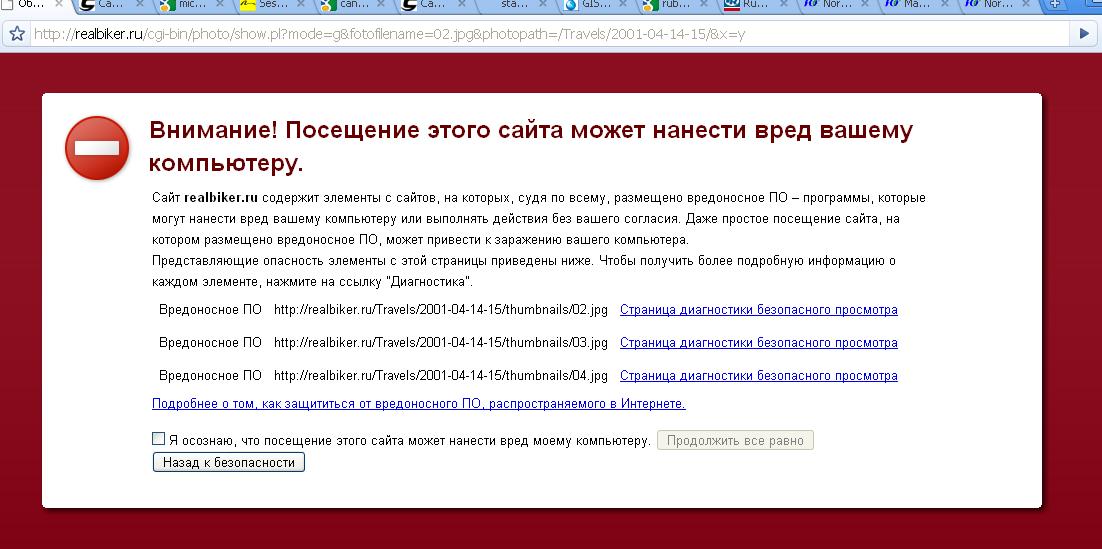This screenshot has width=1102, height=549.
Task: Click 'Продолжить все равно' button
Action: (735, 440)
